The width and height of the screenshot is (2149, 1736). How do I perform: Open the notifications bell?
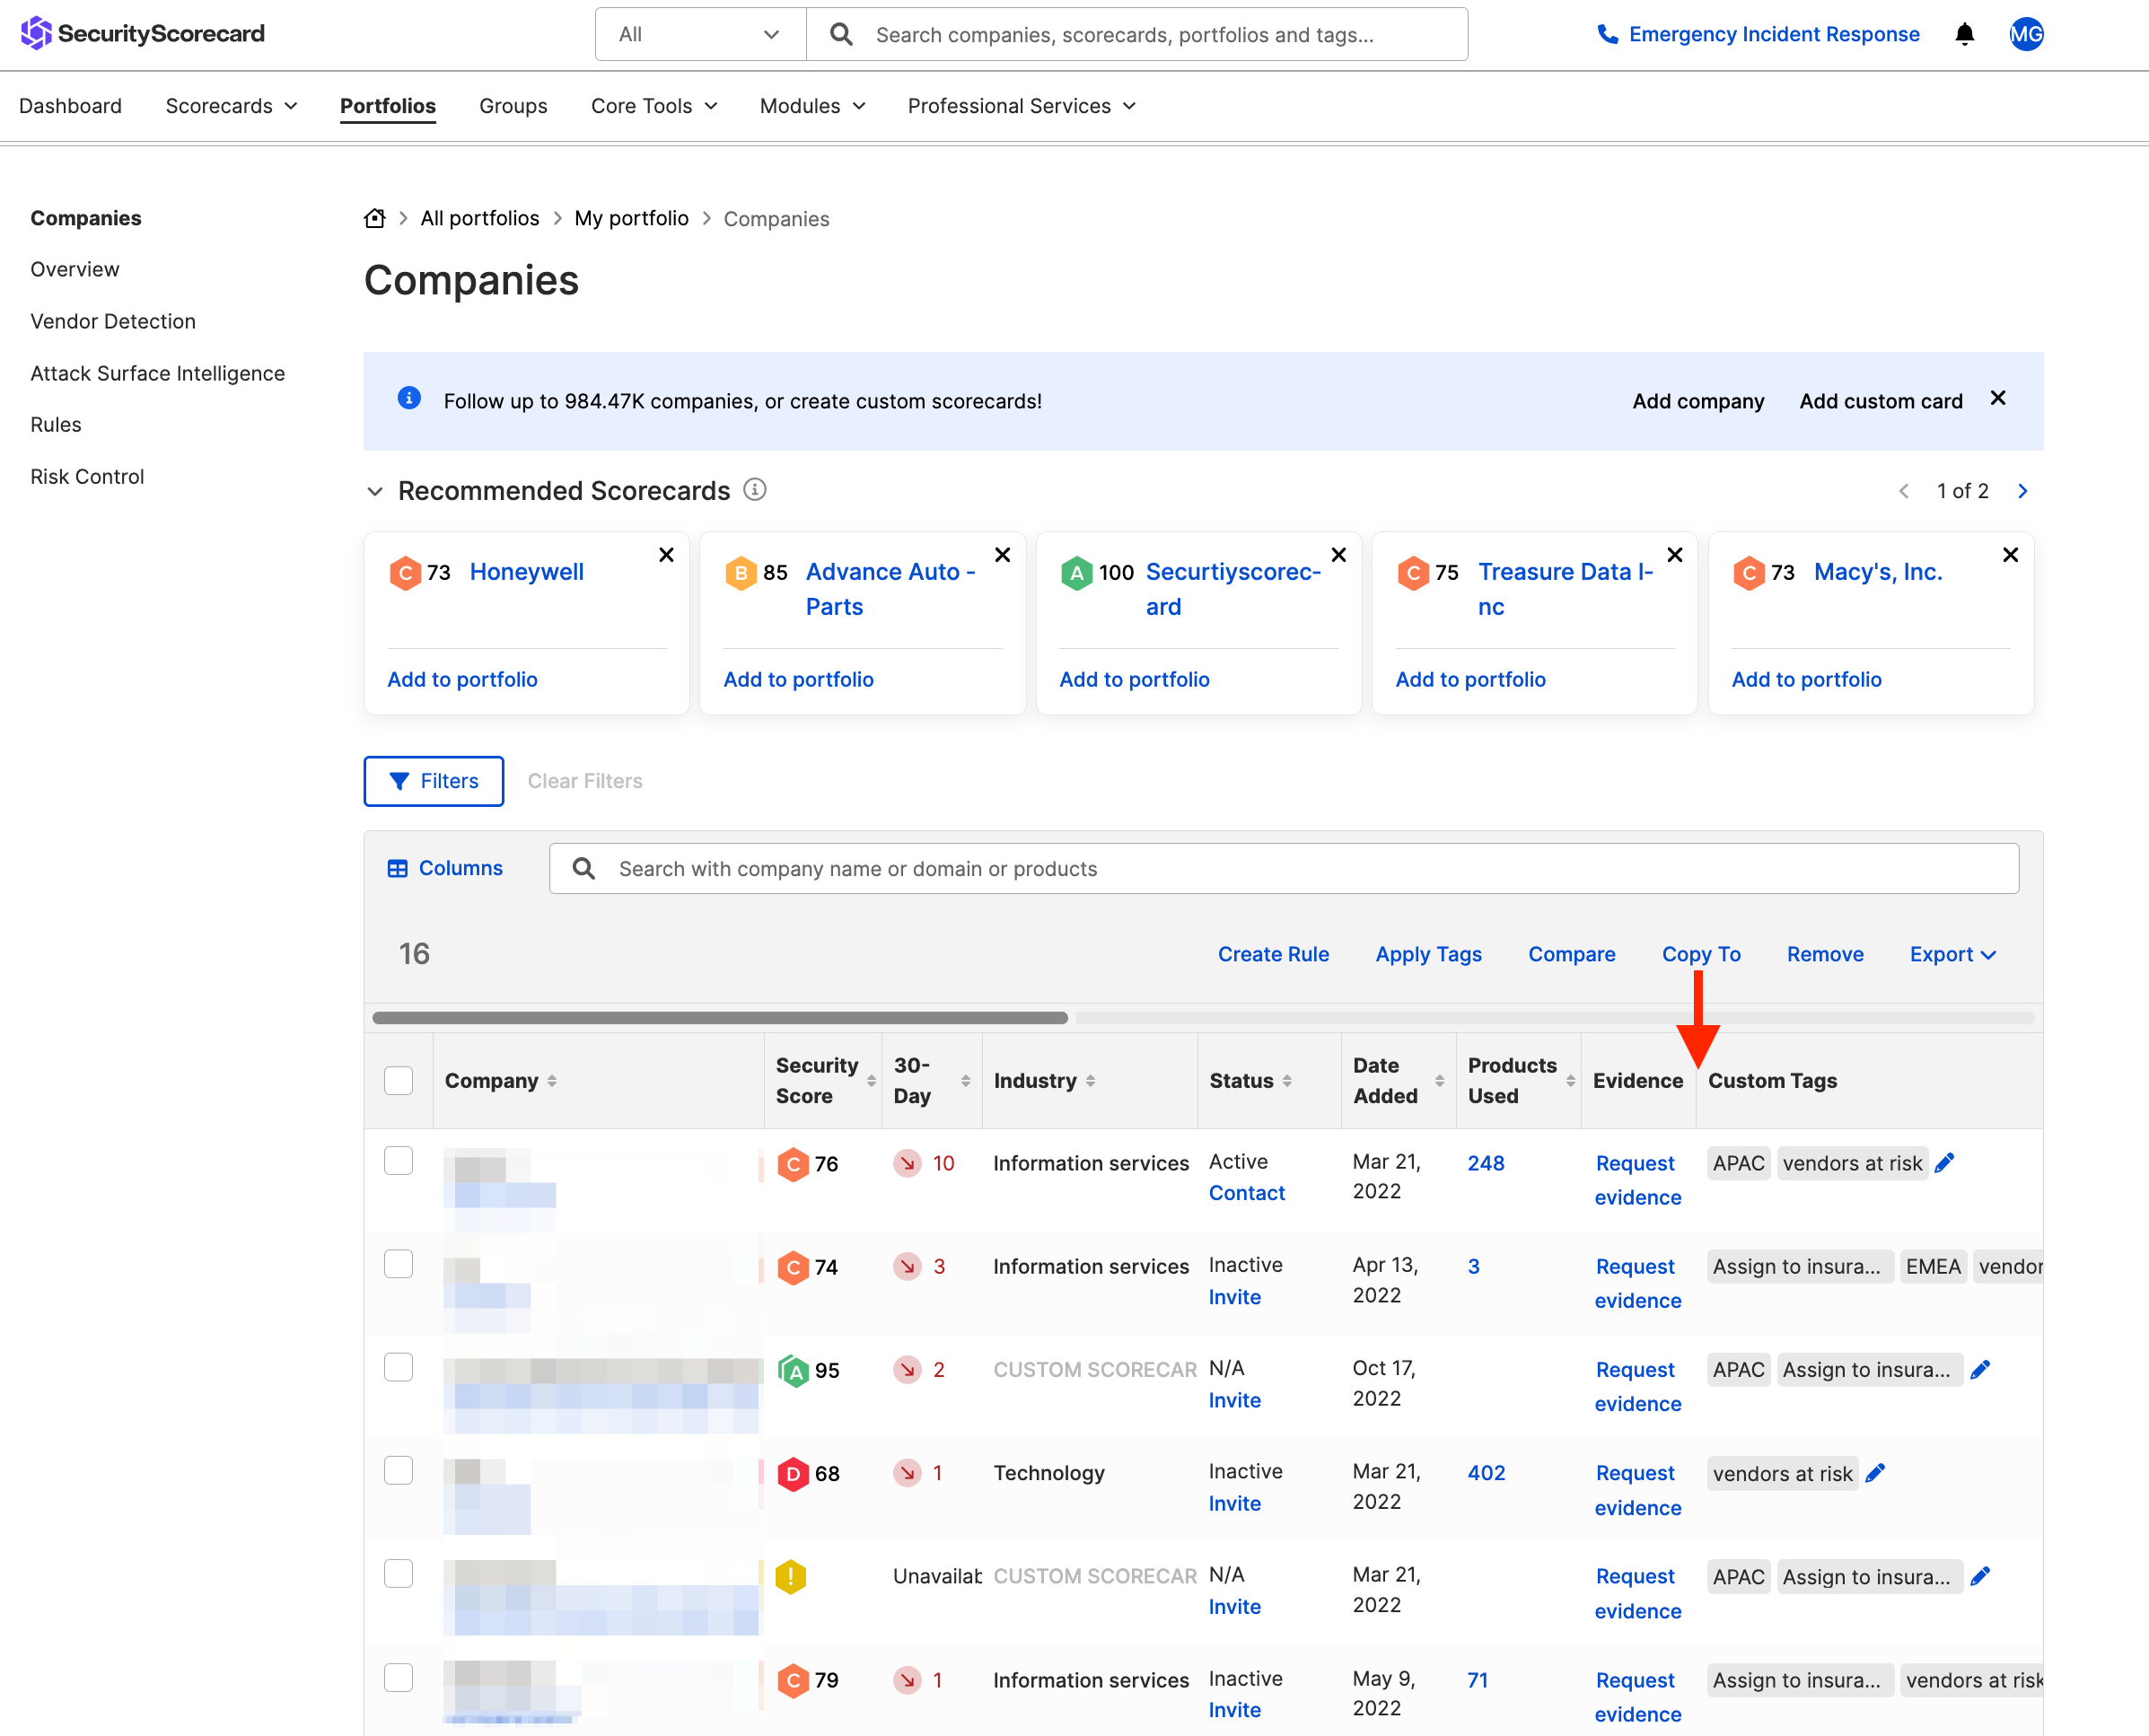[1964, 34]
